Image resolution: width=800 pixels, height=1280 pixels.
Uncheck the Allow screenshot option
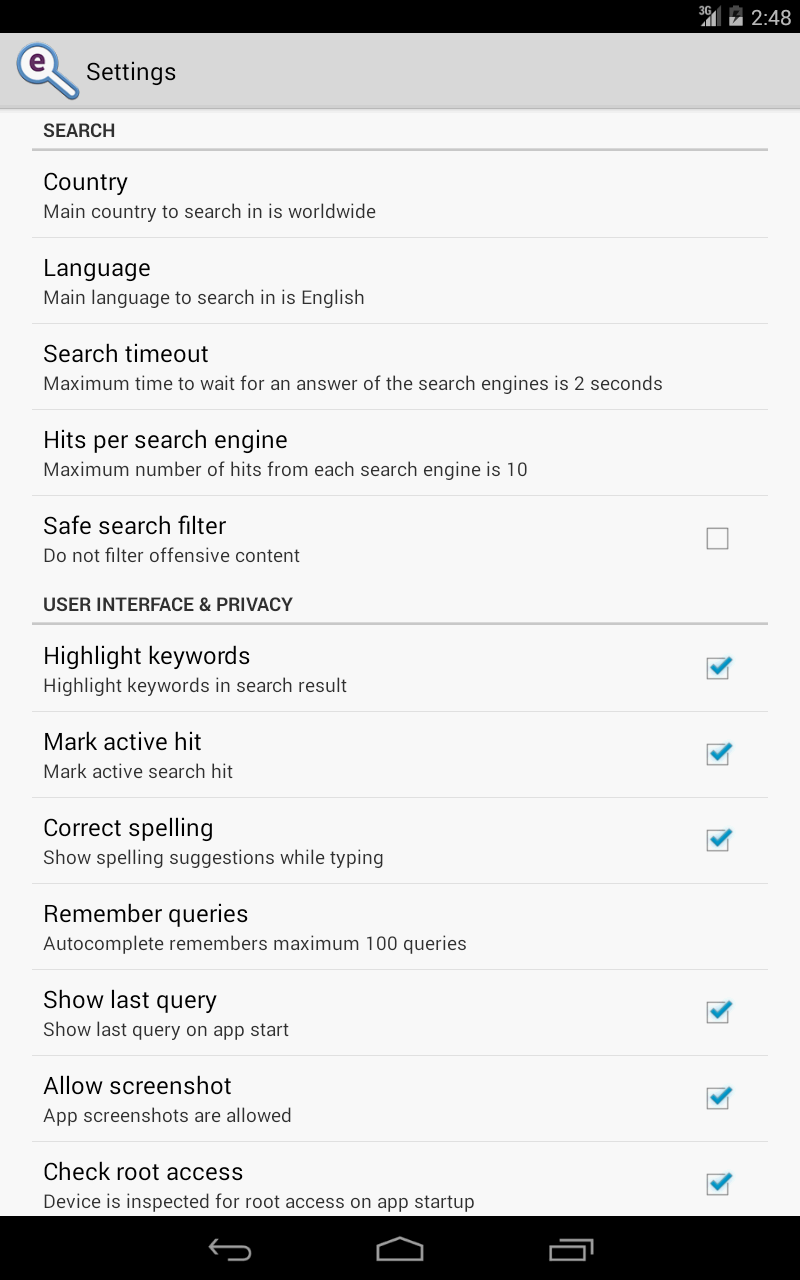tap(717, 1098)
